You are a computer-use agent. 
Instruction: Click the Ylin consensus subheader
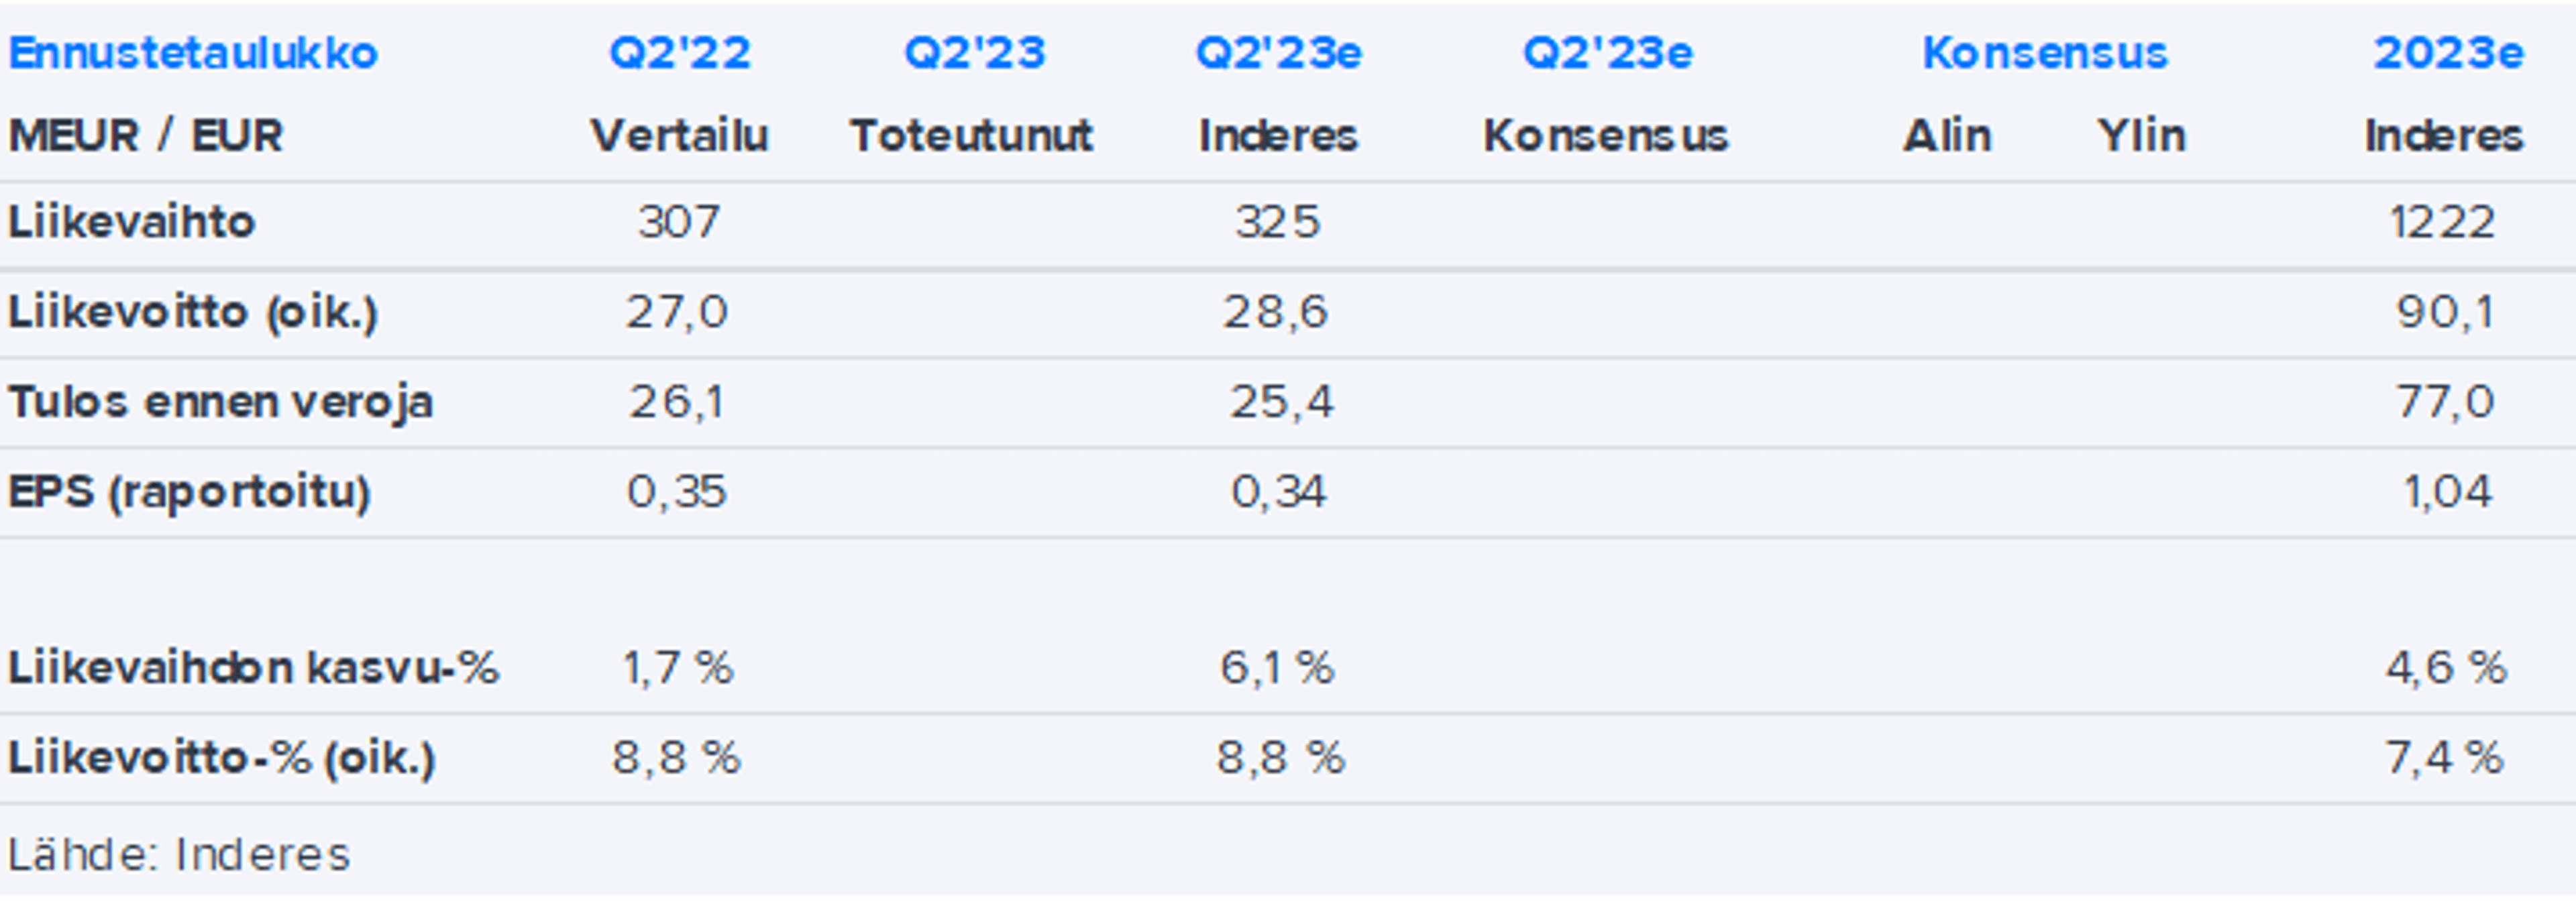point(2141,136)
